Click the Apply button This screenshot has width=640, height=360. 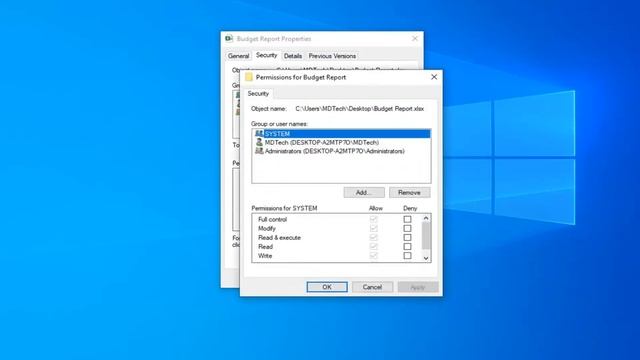[x=418, y=287]
